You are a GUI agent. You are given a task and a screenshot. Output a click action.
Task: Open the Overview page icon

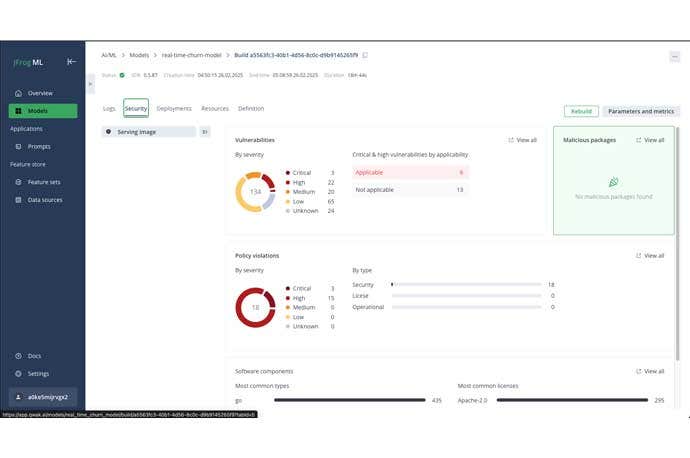coord(19,93)
